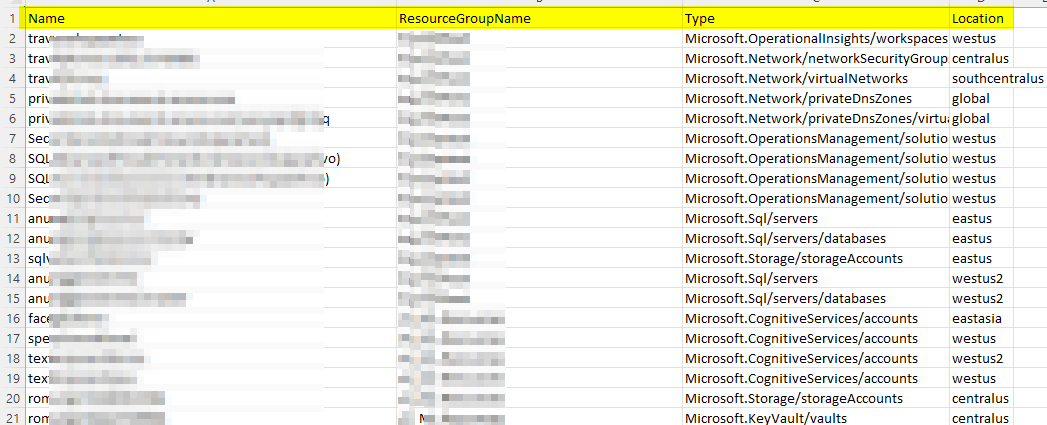Select the westus2 location cell in row 14
1047x425 pixels.
pyautogui.click(x=982, y=278)
